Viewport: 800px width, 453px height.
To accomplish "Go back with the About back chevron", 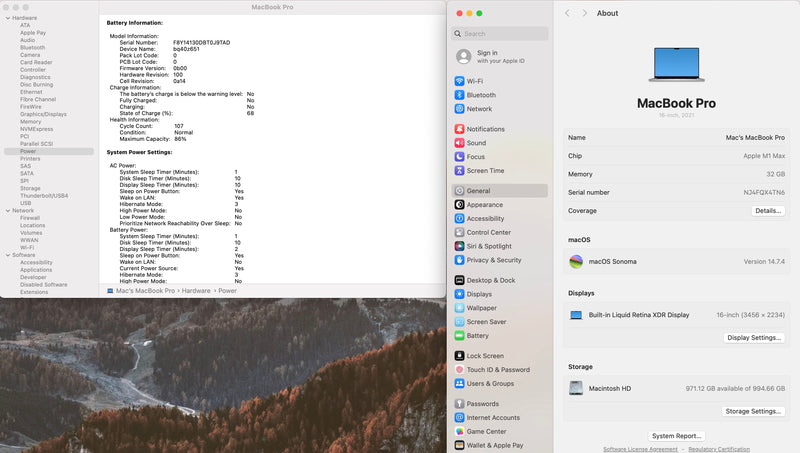I will (x=567, y=13).
